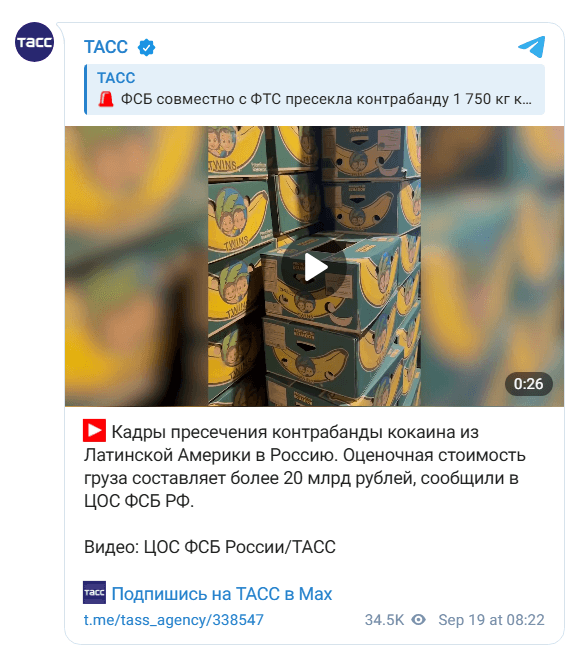Click the TASS round avatar logo
This screenshot has height=659, width=583.
(x=34, y=42)
